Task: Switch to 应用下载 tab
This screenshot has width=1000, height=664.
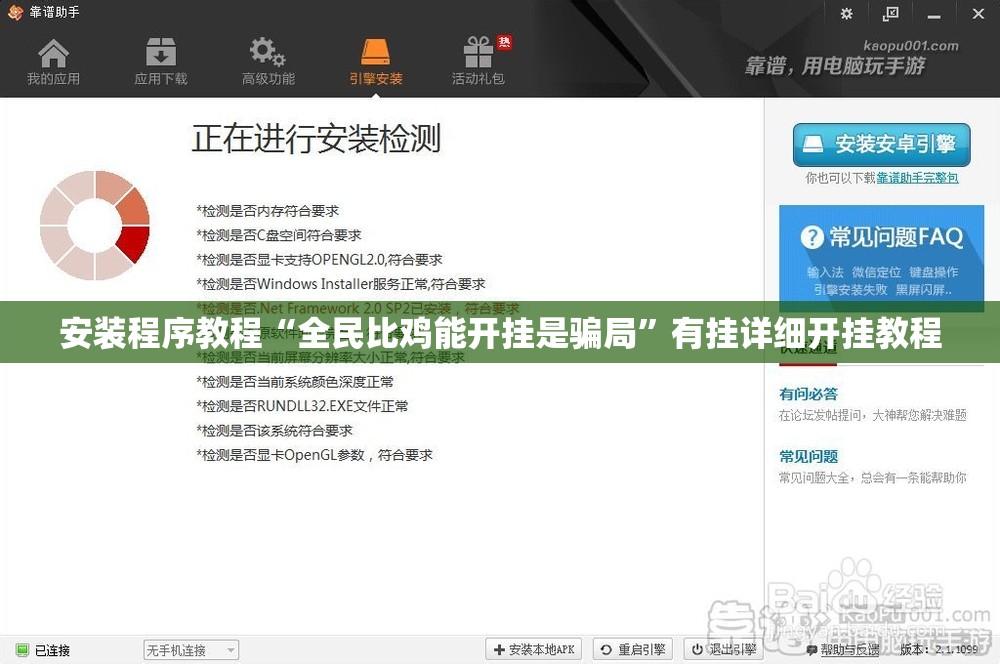Action: [x=161, y=62]
